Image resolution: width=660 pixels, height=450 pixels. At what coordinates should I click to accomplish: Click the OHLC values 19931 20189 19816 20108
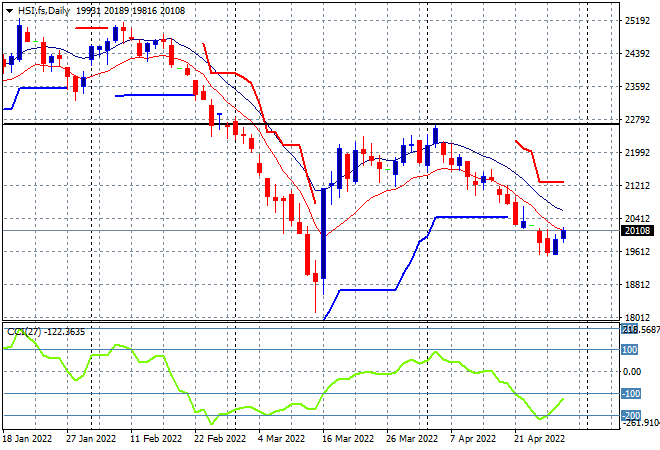click(130, 11)
